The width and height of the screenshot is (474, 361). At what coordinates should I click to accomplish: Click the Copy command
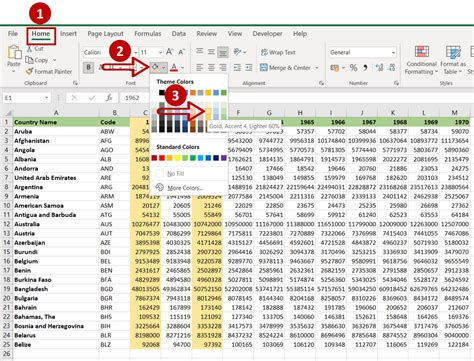point(37,60)
